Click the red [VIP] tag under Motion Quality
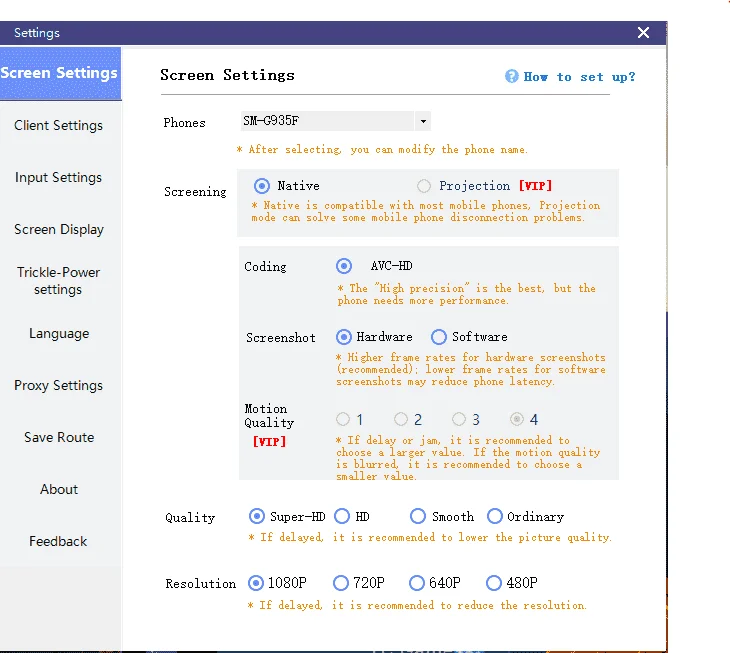The width and height of the screenshot is (730, 653). [x=269, y=442]
